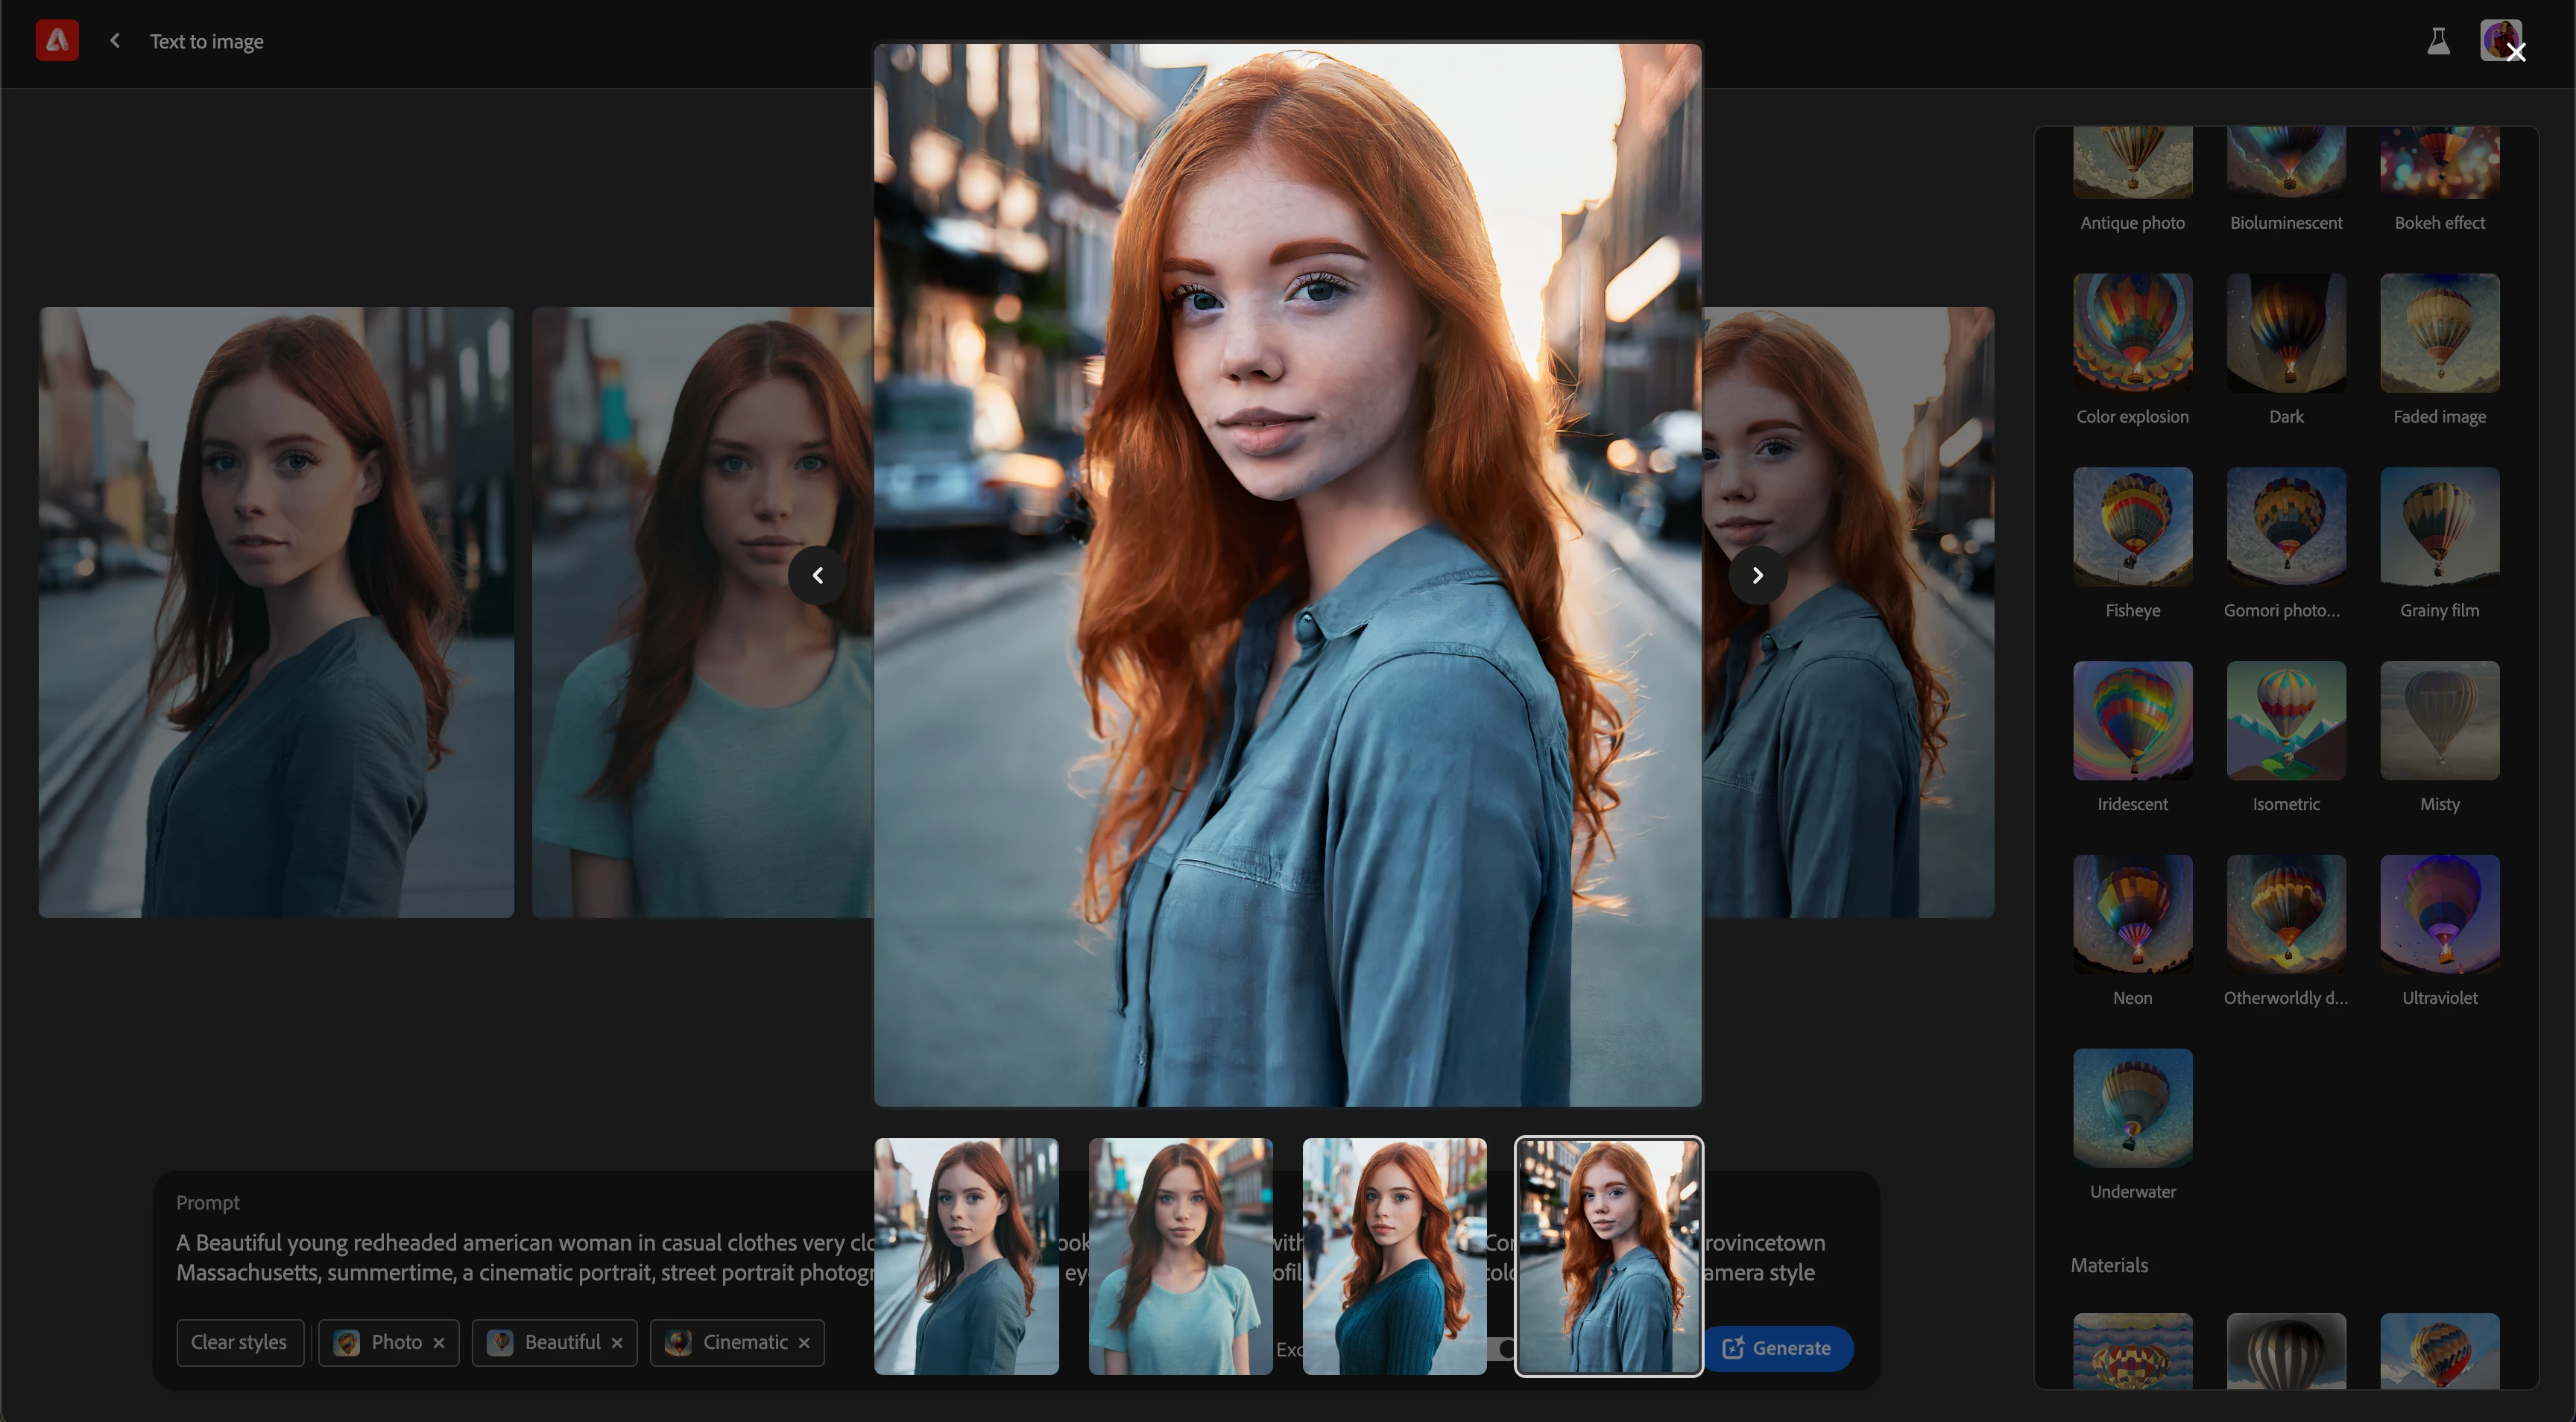This screenshot has height=1422, width=2576.
Task: Remove the Beautiful style tag
Action: (x=617, y=1343)
